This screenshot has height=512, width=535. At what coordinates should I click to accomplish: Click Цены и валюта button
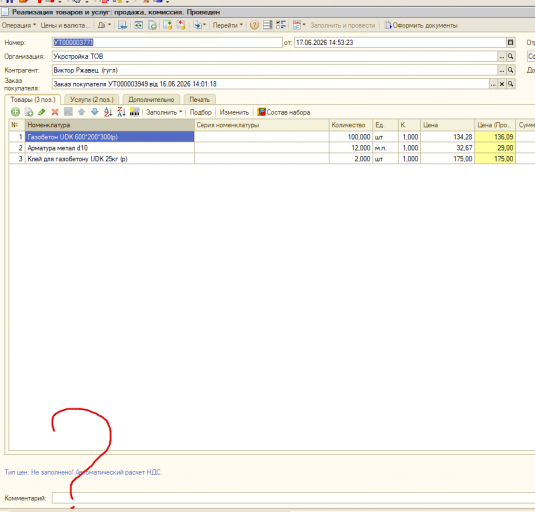(65, 25)
